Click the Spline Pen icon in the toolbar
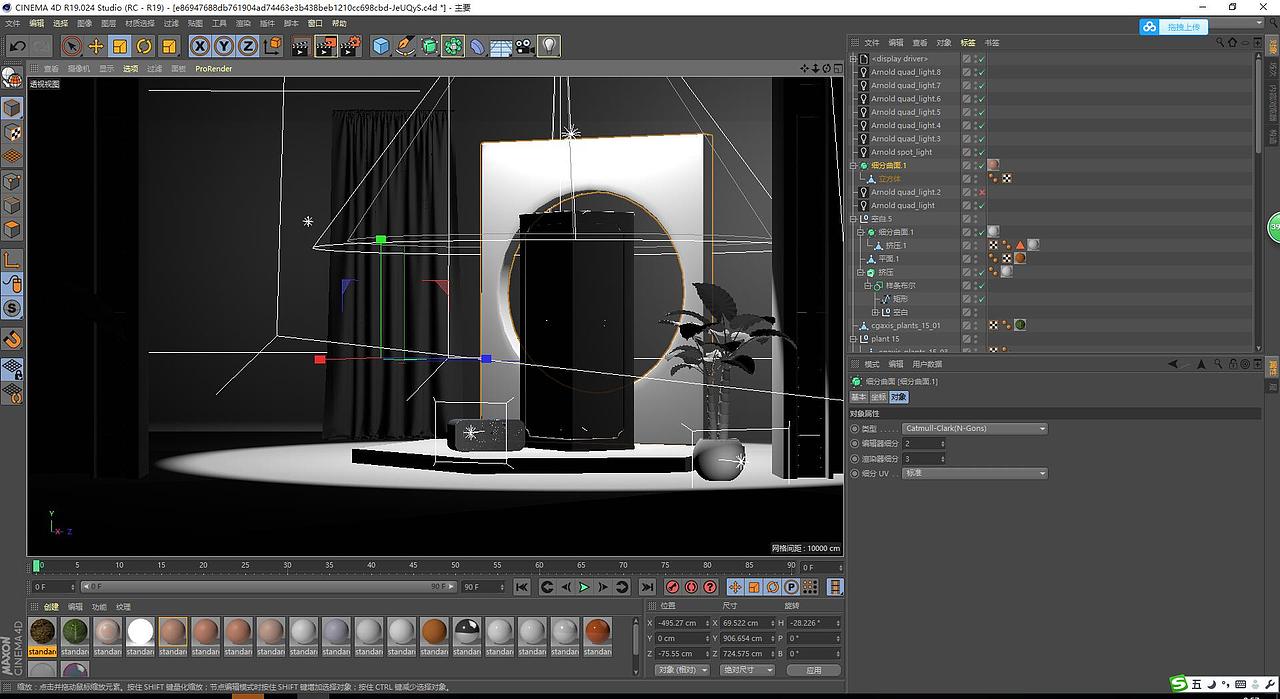 tap(404, 45)
